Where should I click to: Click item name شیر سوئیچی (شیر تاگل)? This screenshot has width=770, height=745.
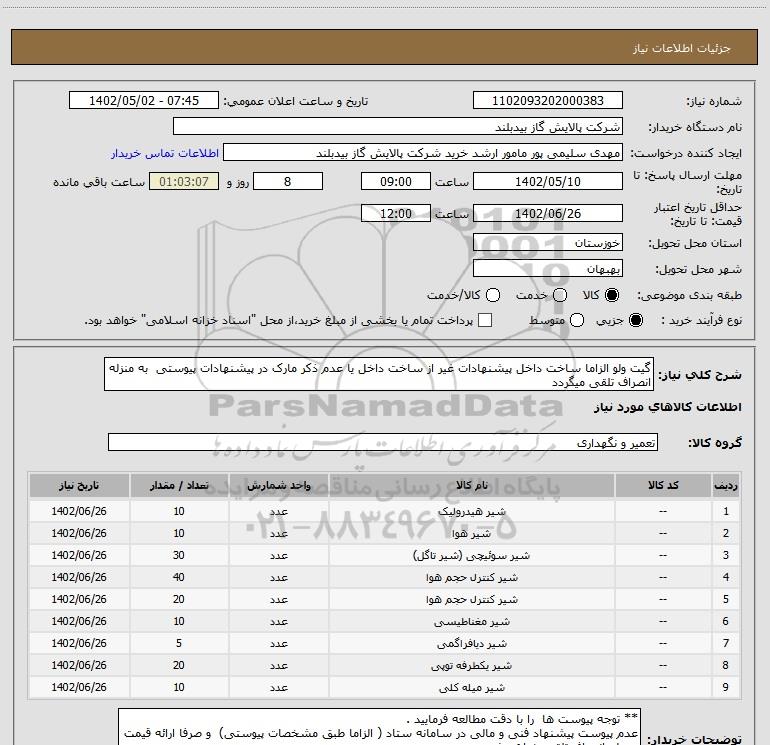click(471, 555)
